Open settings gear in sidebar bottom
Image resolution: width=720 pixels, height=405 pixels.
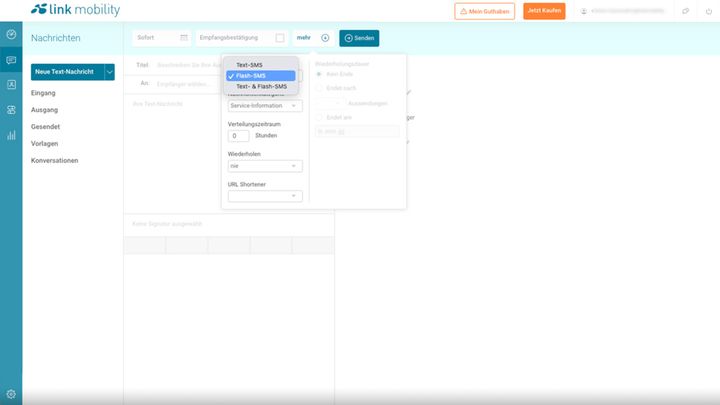(11, 394)
